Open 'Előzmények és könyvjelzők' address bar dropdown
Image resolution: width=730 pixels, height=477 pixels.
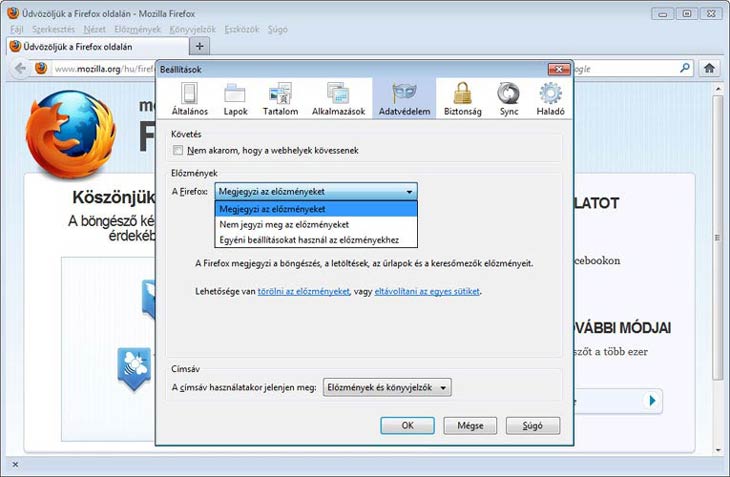(x=387, y=387)
